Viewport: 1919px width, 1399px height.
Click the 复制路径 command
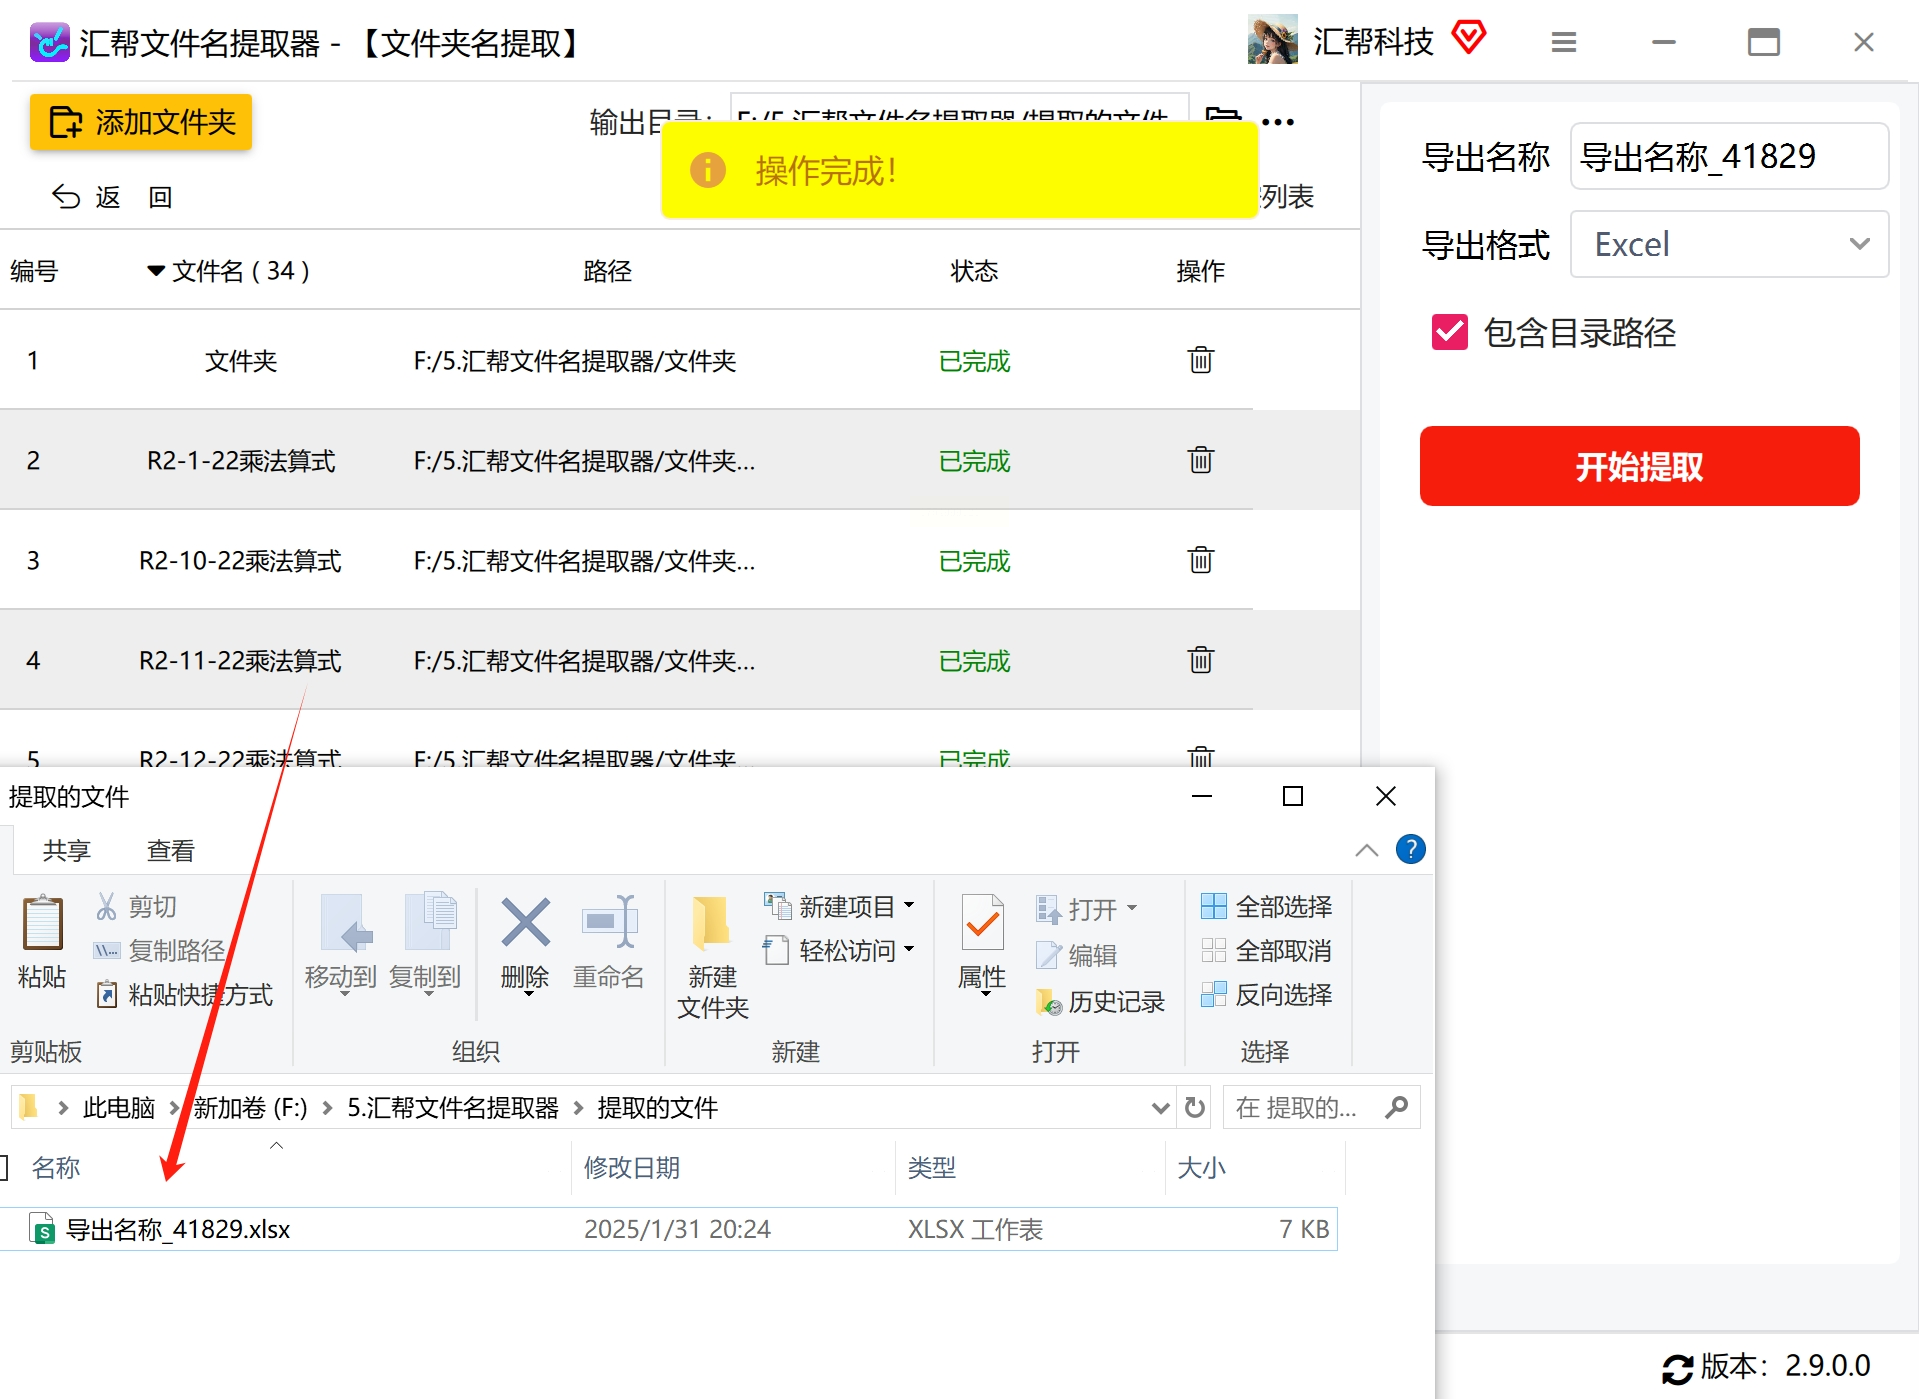tap(160, 951)
